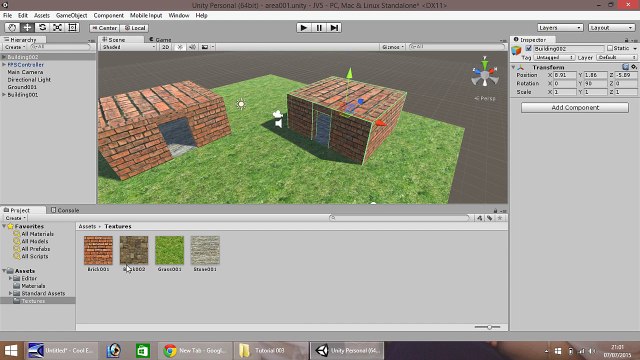Start Play mode
Screen dimensions: 640x360
[304, 28]
